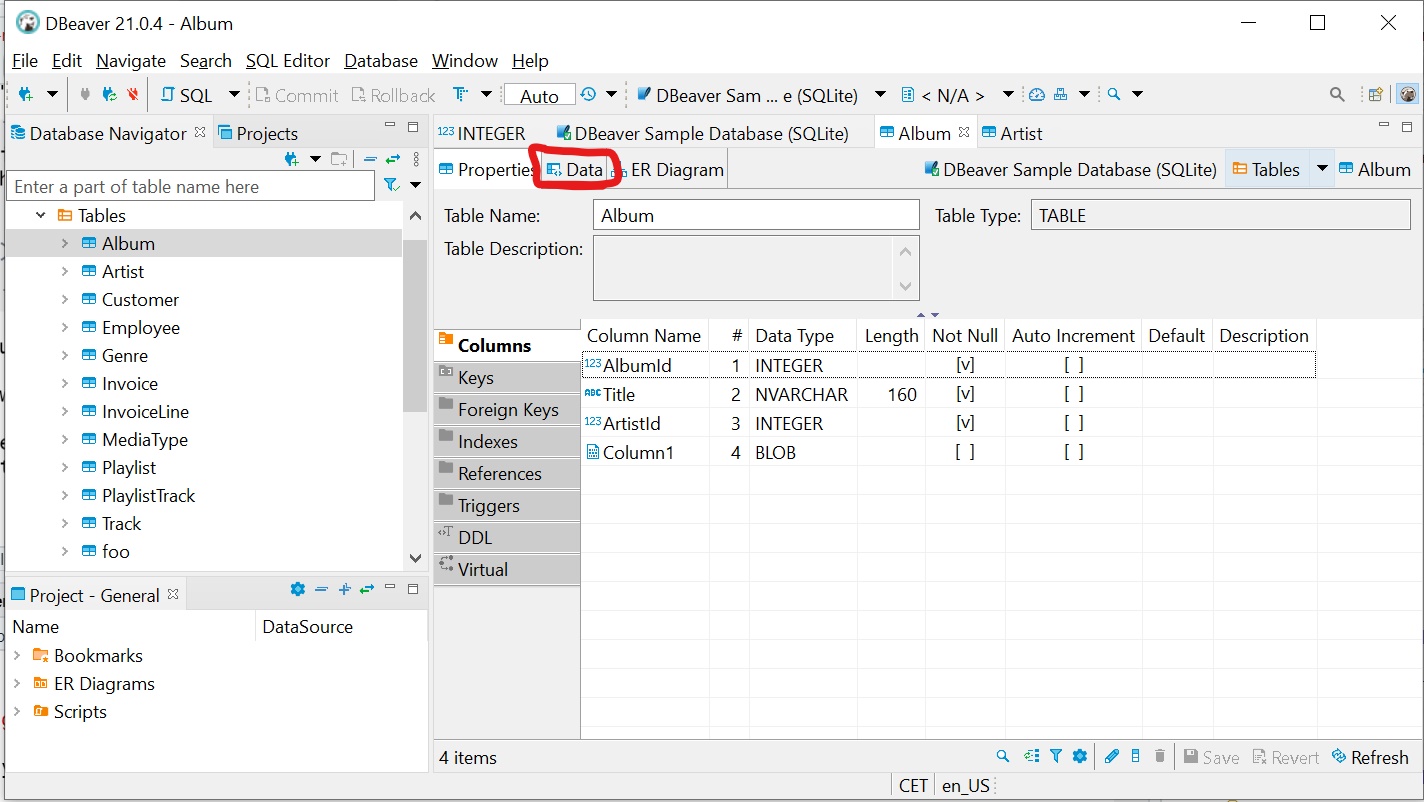The width and height of the screenshot is (1424, 802).
Task: Click the New Database Connection plug icon
Action: [x=26, y=95]
